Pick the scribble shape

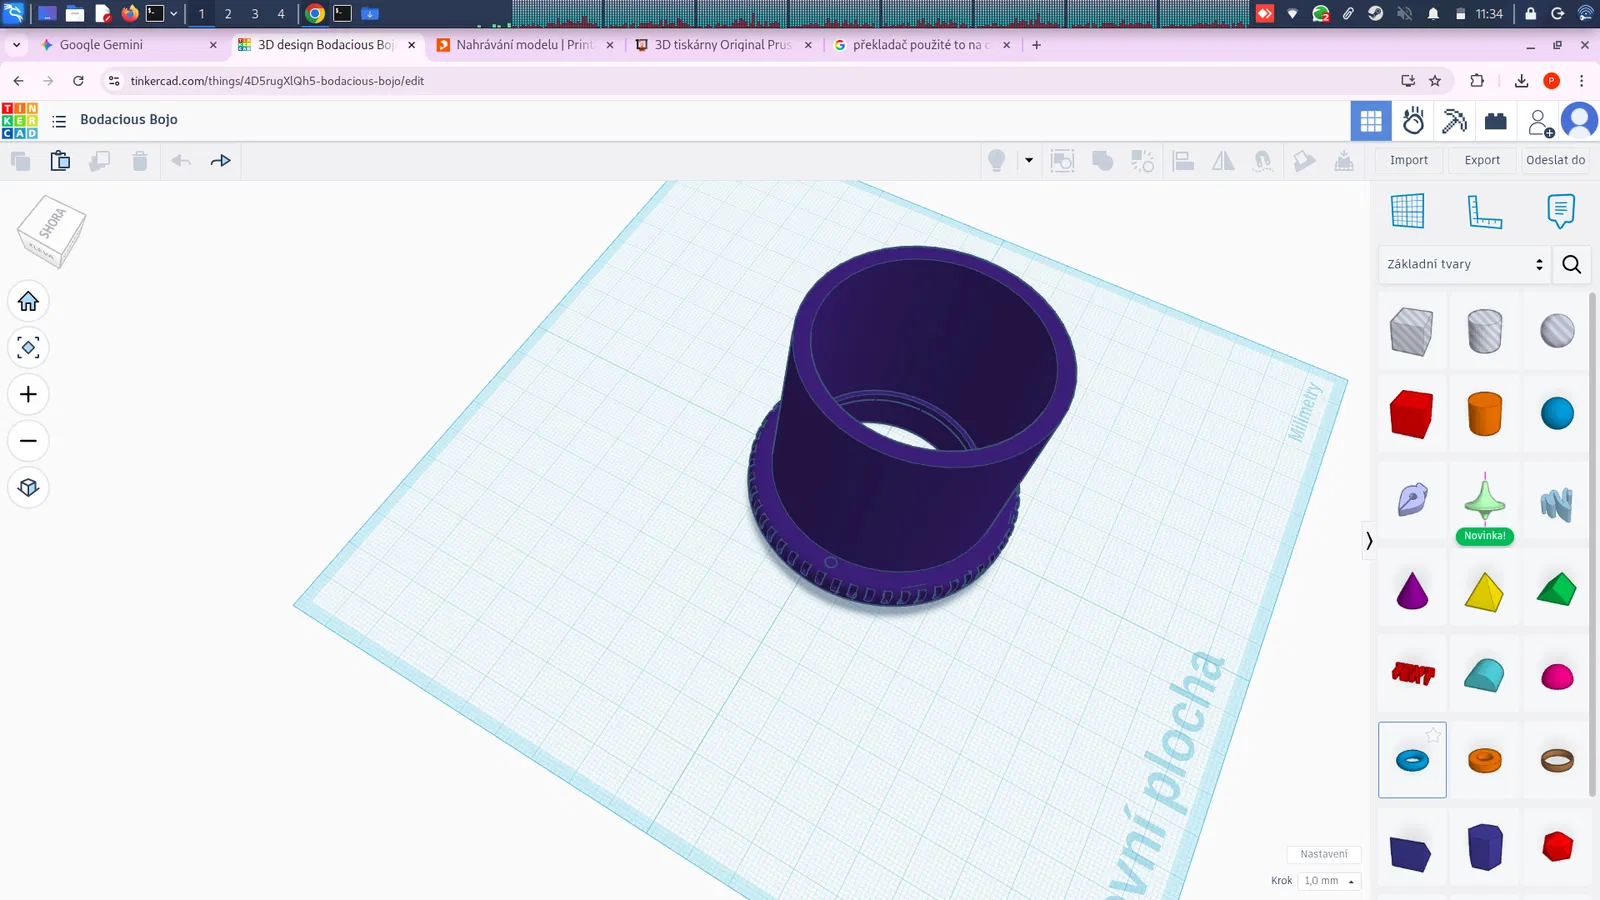coord(1557,504)
